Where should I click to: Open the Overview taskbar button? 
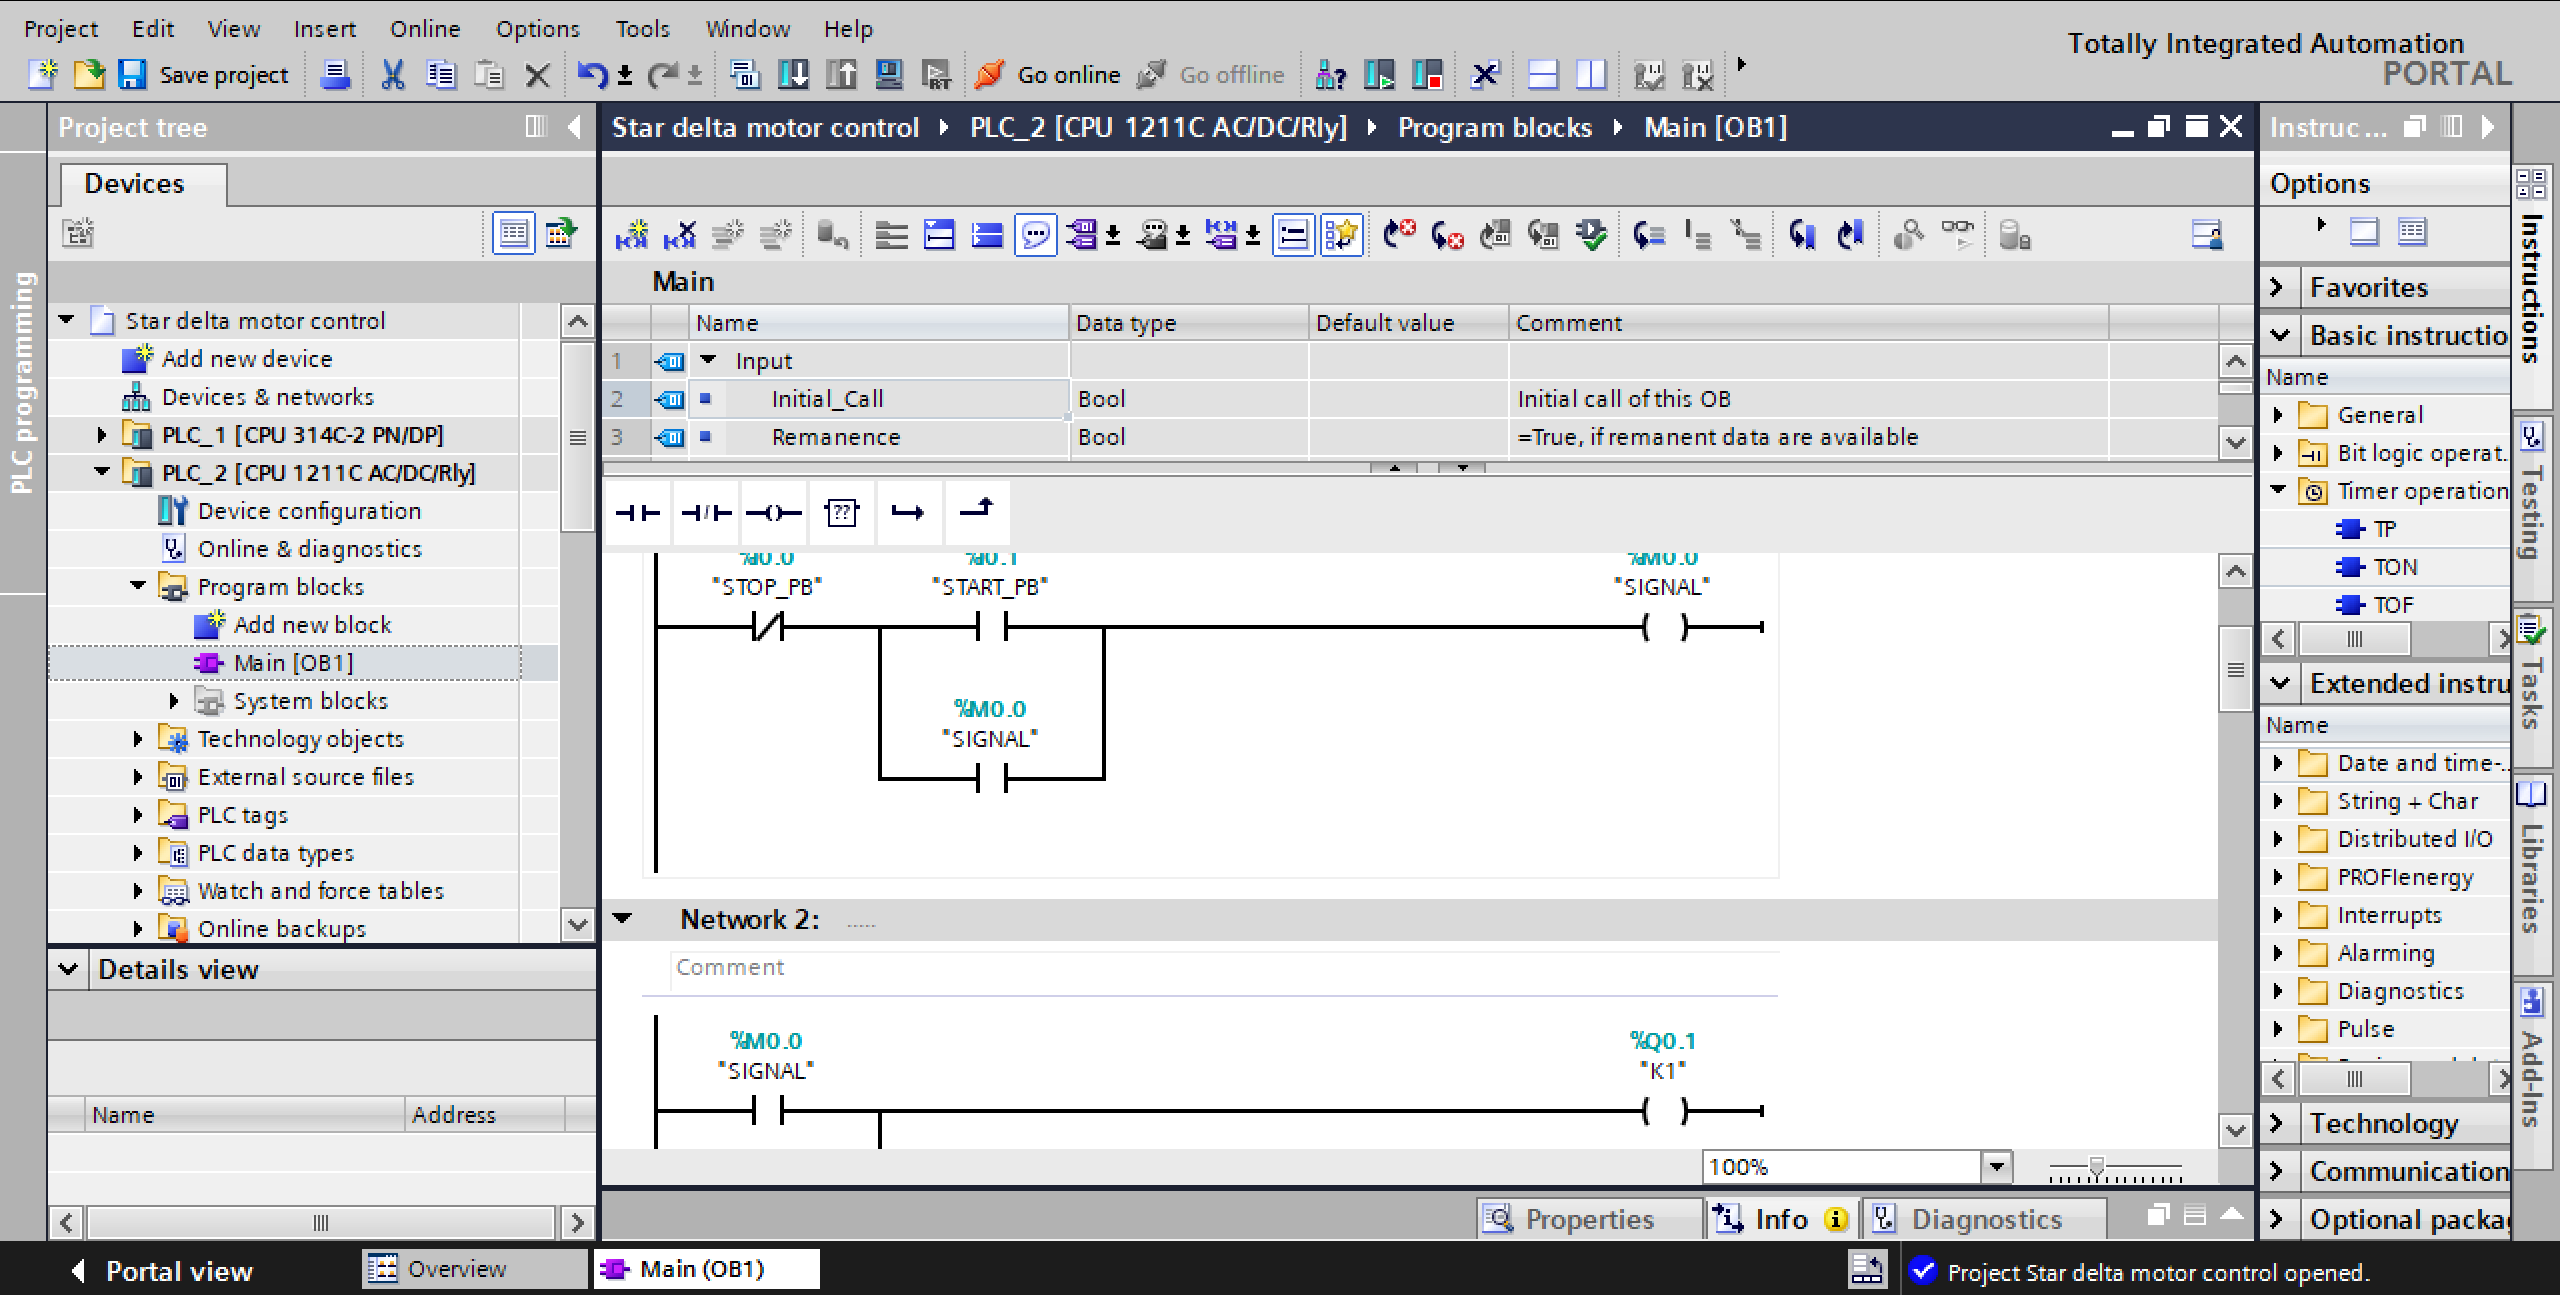coord(474,1269)
